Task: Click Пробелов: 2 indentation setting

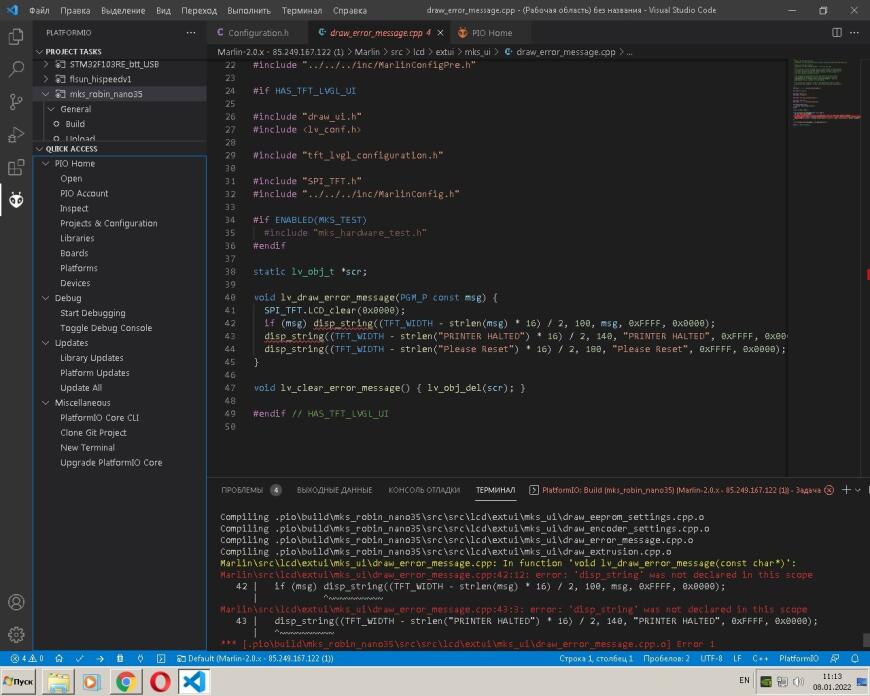Action: [666, 658]
